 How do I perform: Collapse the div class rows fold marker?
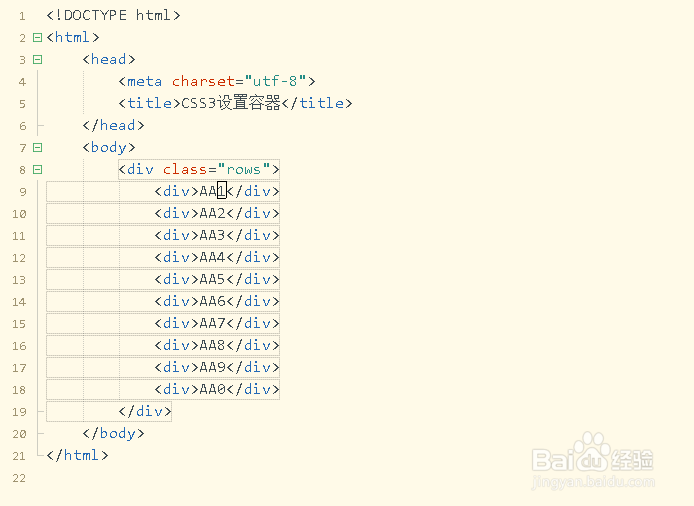pos(37,170)
